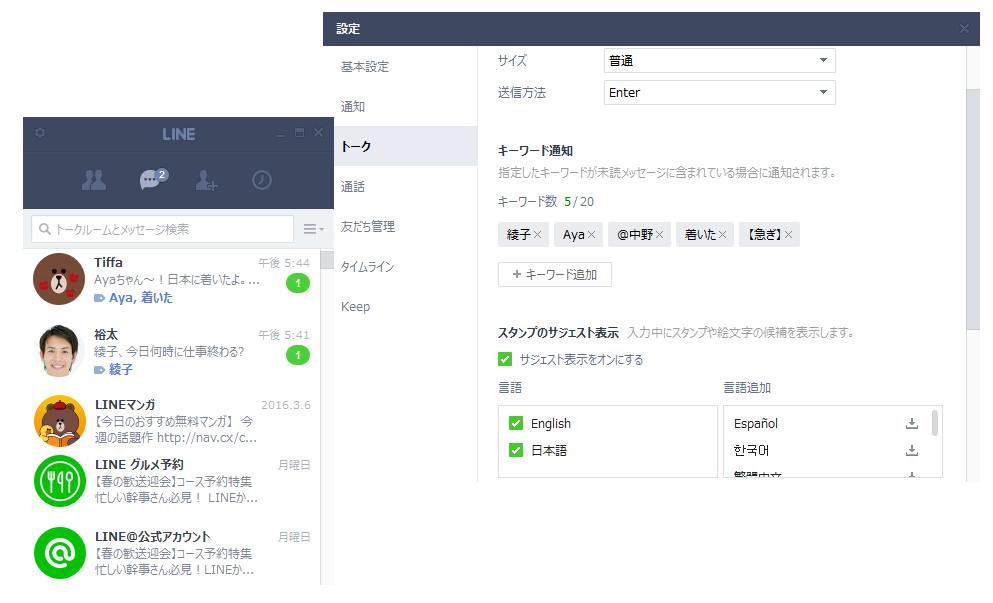The width and height of the screenshot is (993, 603).
Task: Download the 한국어 language pack
Action: coord(912,450)
